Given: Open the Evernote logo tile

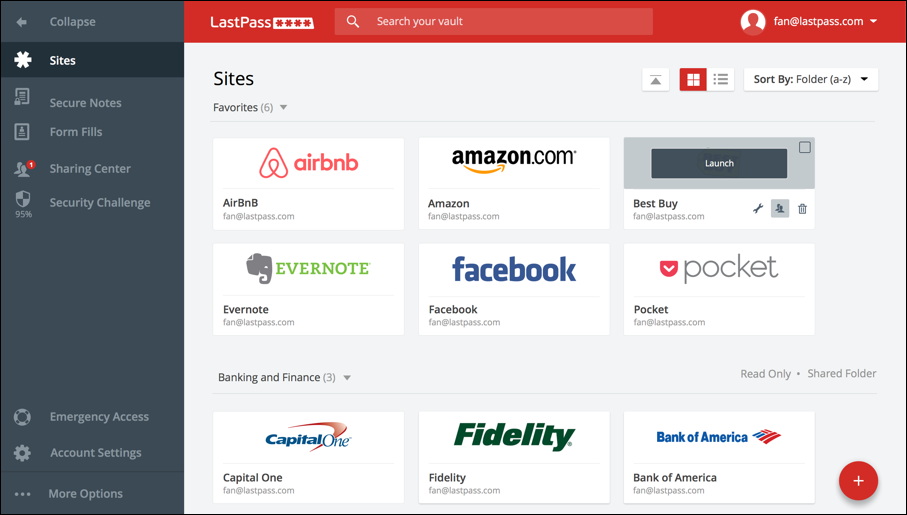Looking at the screenshot, I should click(308, 268).
